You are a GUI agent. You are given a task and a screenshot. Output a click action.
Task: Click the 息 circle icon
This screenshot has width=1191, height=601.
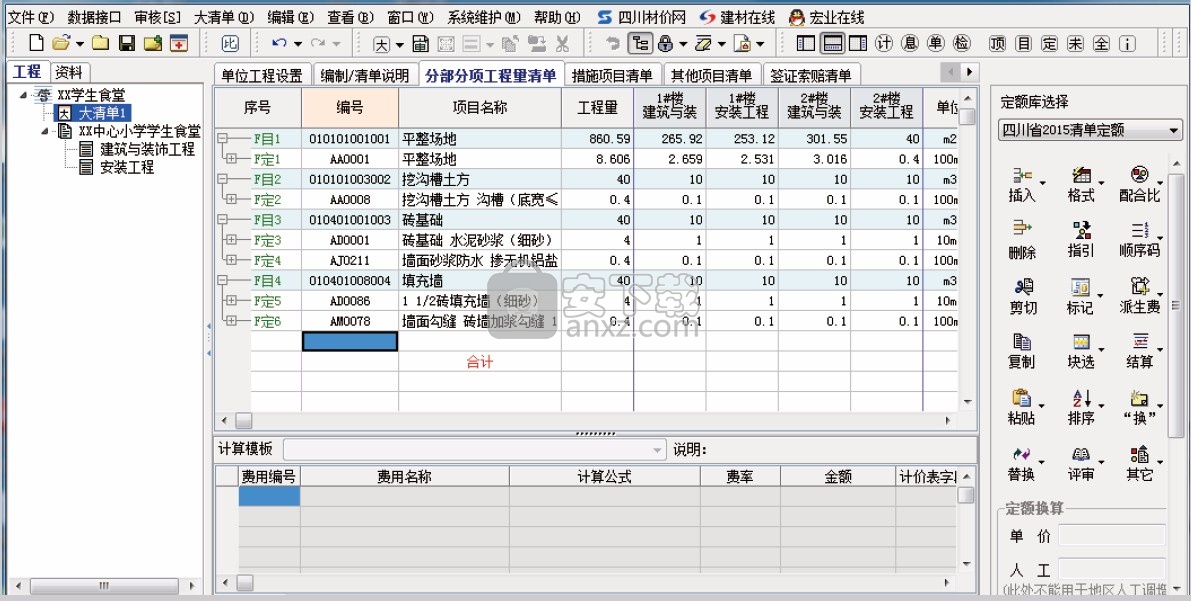click(910, 43)
